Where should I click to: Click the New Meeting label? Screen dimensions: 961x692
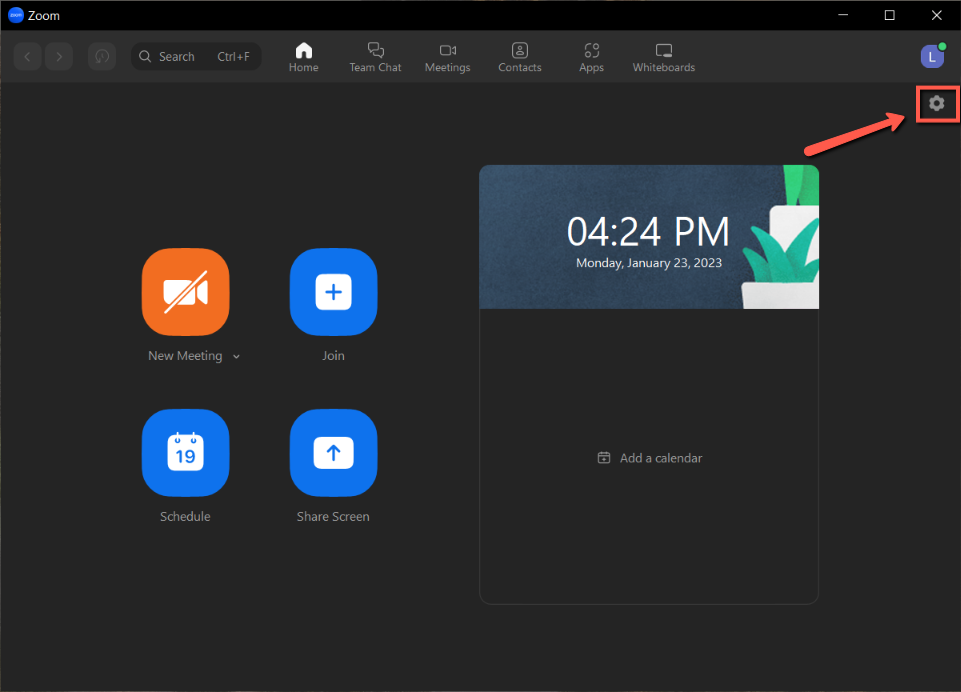point(185,356)
